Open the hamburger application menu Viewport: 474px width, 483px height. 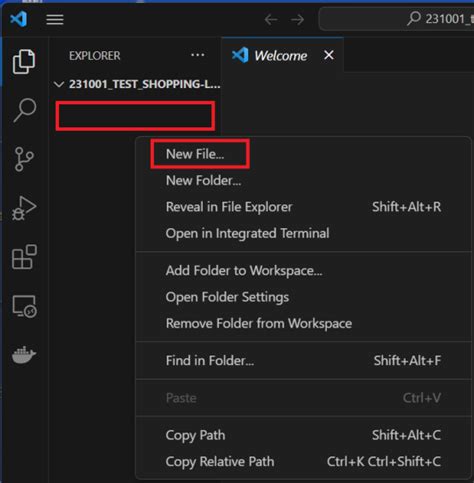(x=55, y=19)
